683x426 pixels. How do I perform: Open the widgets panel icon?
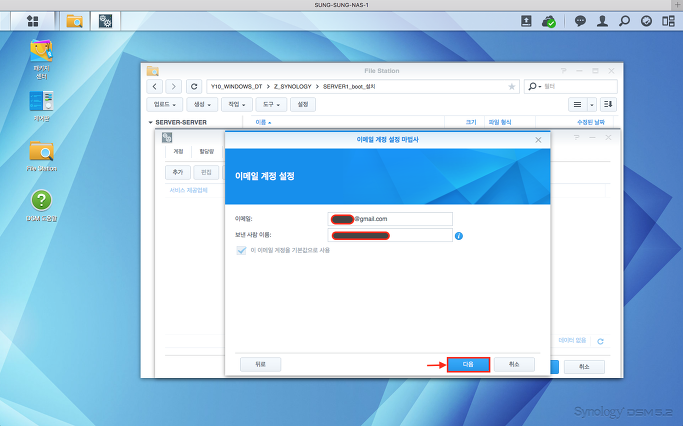tap(668, 21)
